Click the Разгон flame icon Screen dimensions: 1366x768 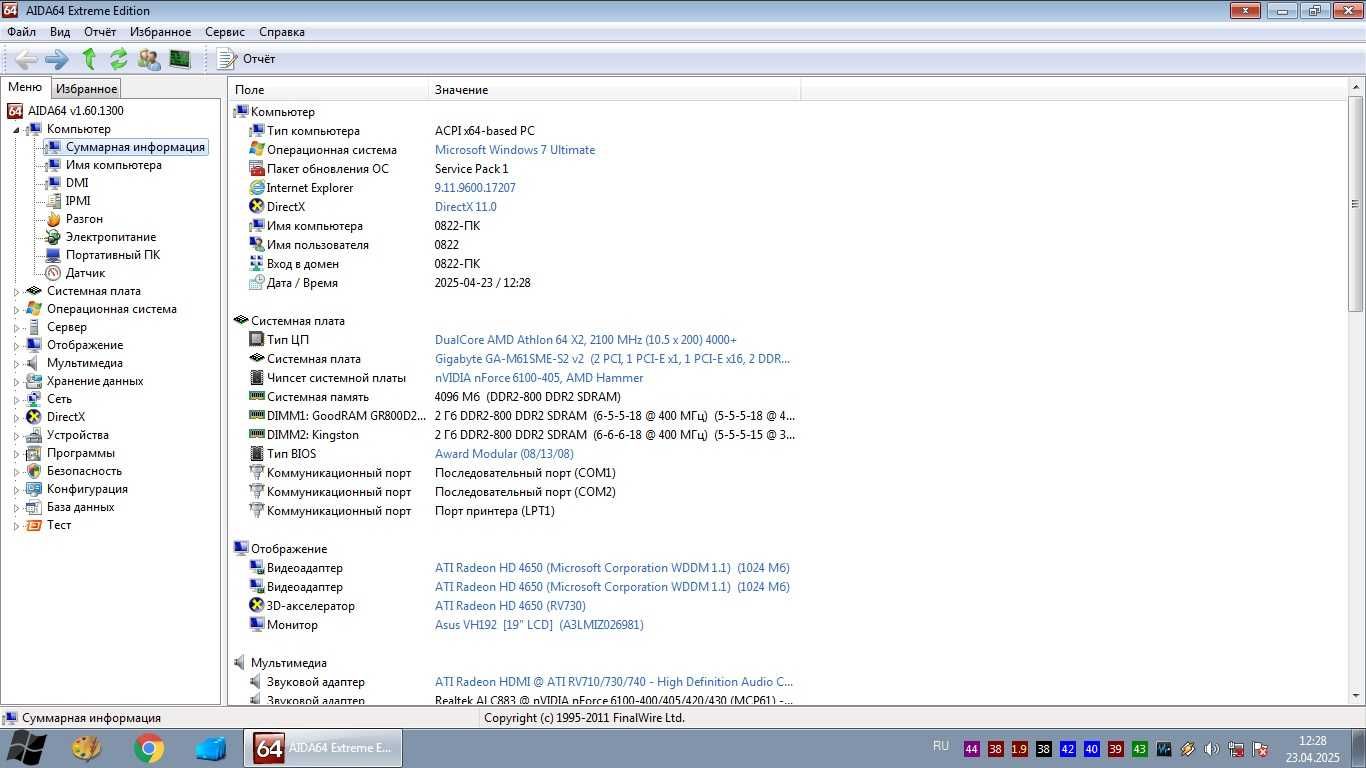click(53, 219)
